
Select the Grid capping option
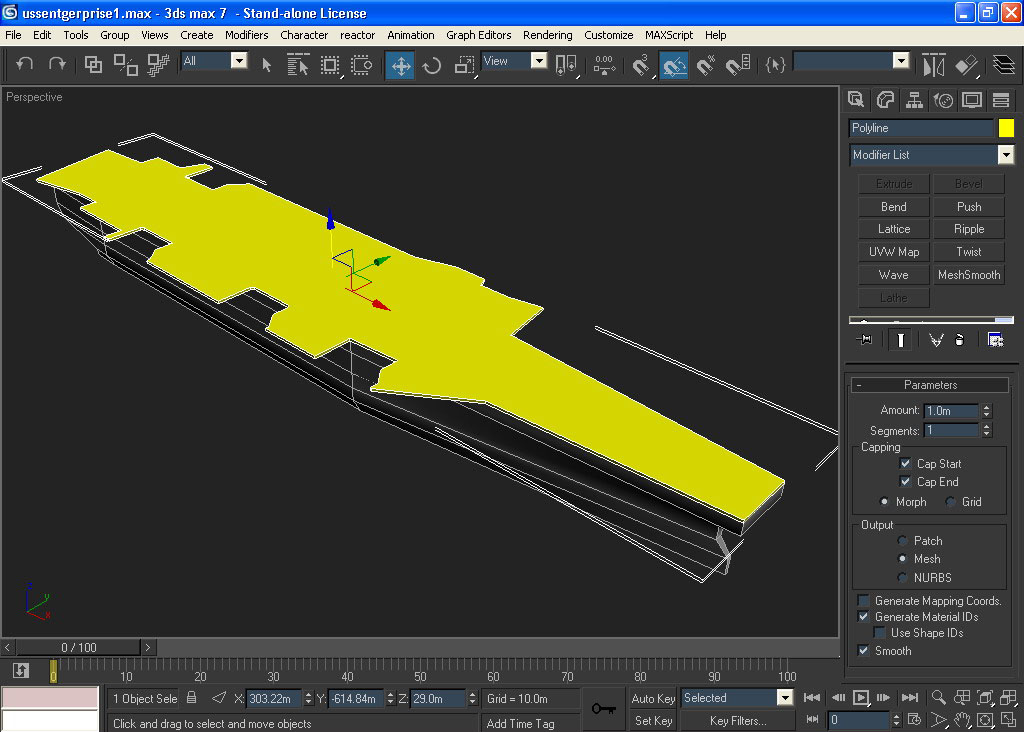coord(951,501)
